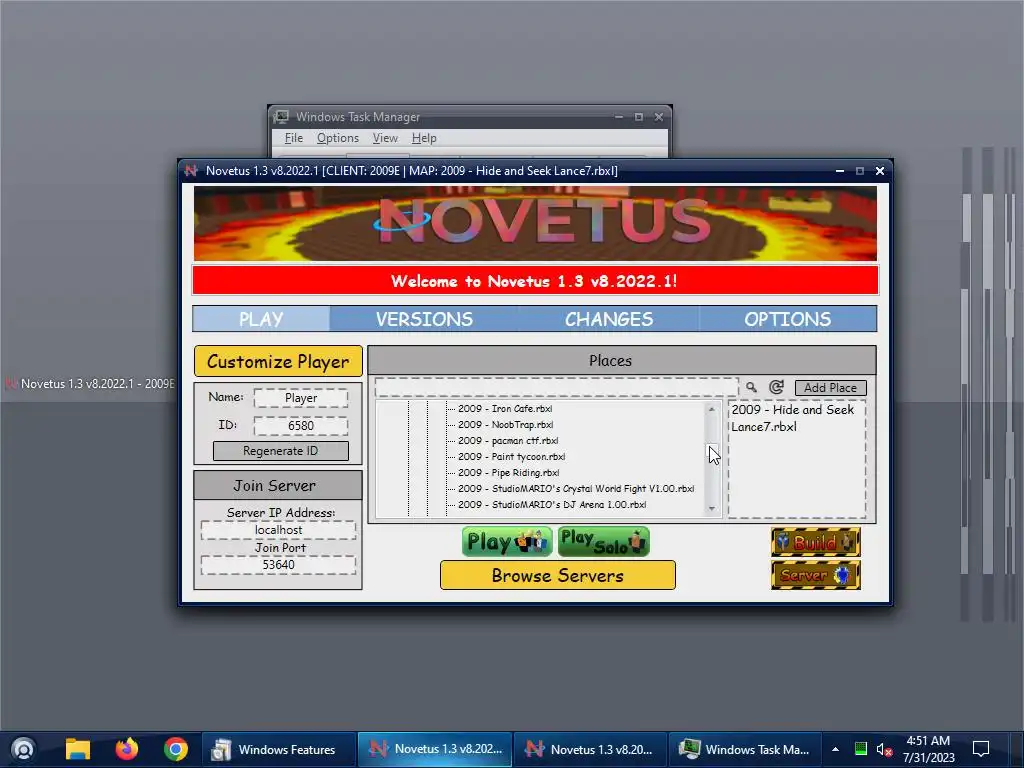Image resolution: width=1024 pixels, height=768 pixels.
Task: Start a Play Solo session
Action: [x=603, y=542]
